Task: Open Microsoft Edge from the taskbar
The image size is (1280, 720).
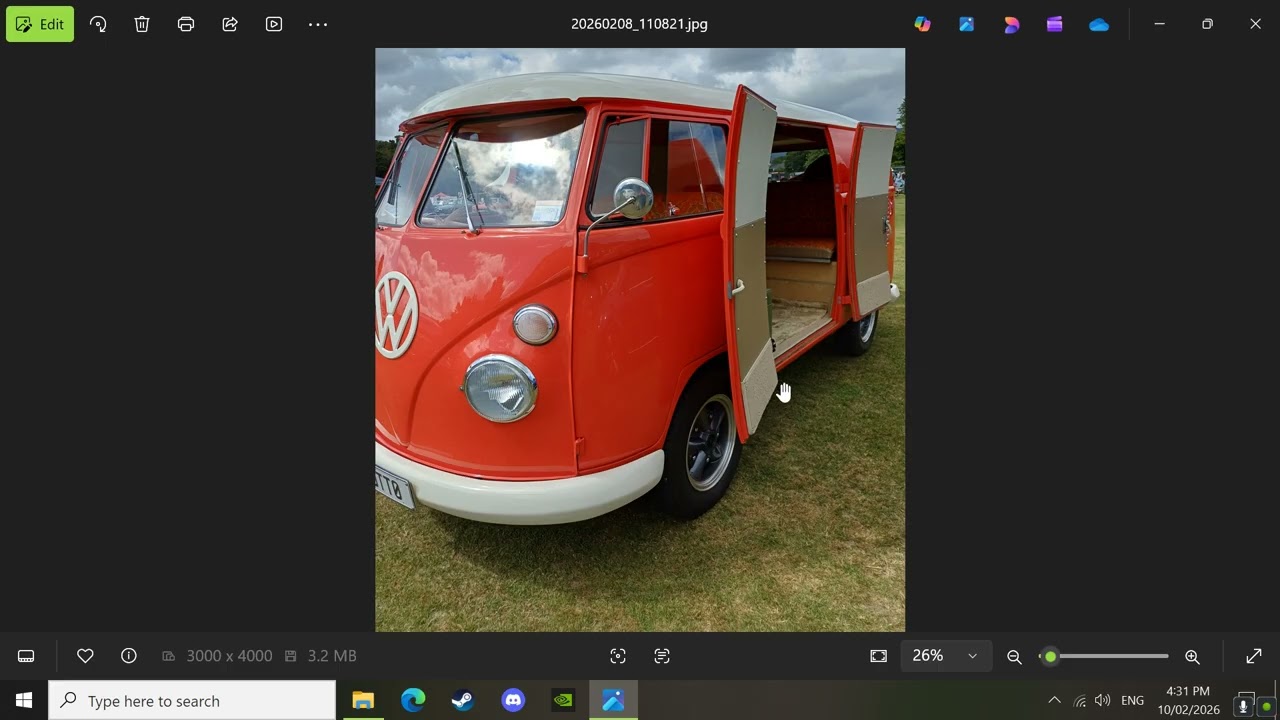Action: click(x=413, y=700)
